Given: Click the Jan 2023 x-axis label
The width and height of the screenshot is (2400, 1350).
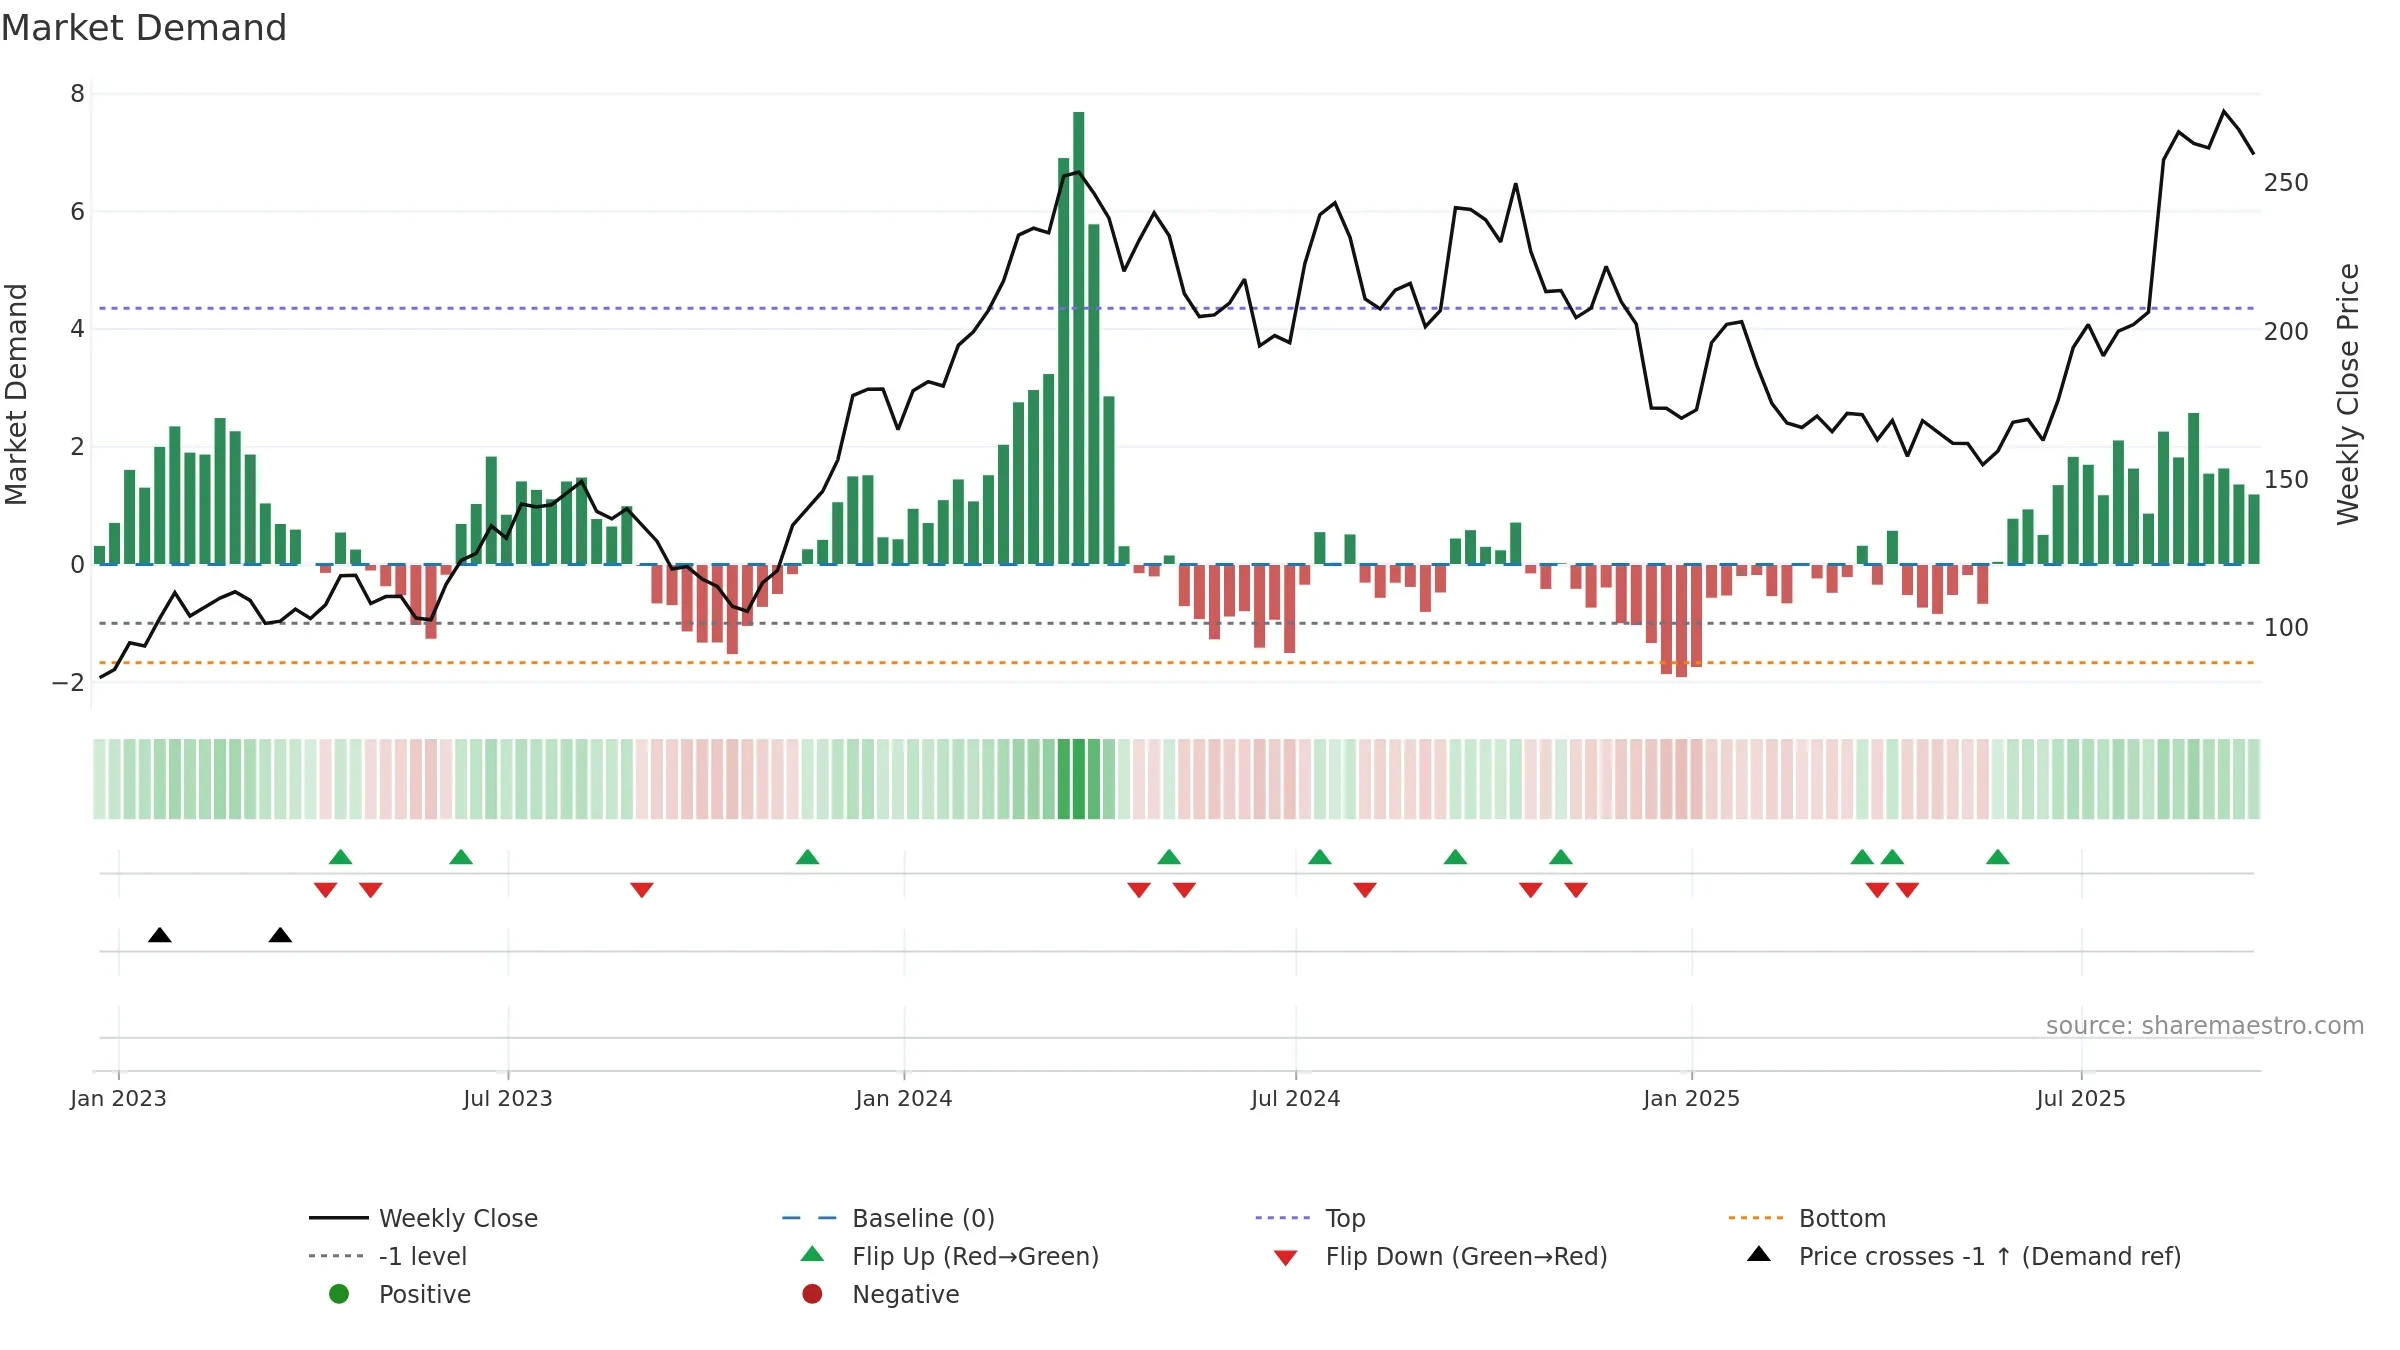Looking at the screenshot, I should [x=118, y=1098].
